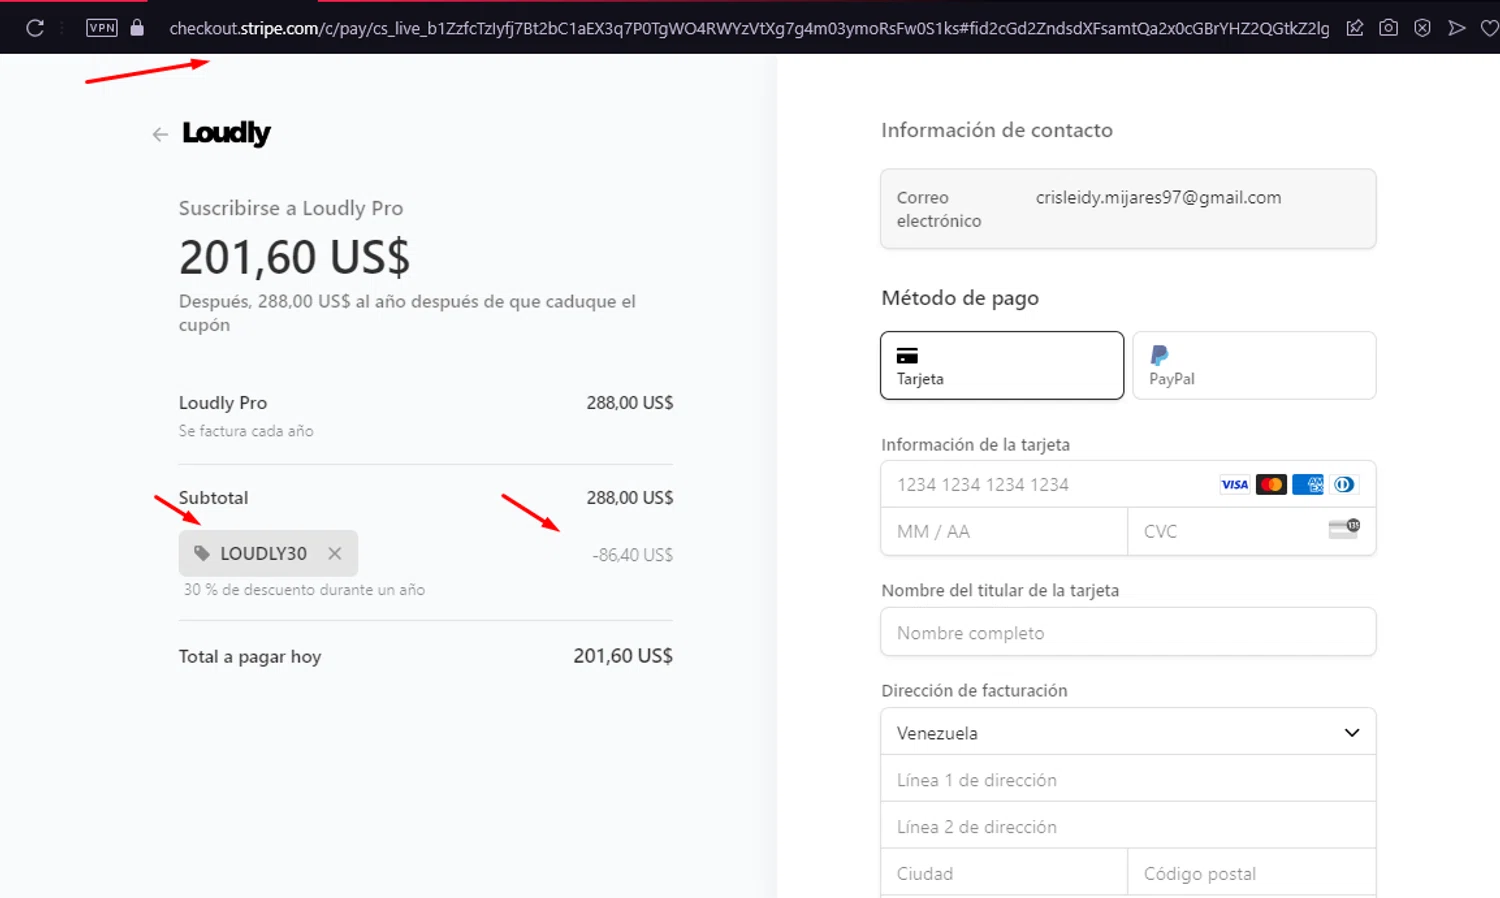The height and width of the screenshot is (898, 1500).
Task: Click the checkout.stripe.com URL in address bar
Action: point(749,28)
